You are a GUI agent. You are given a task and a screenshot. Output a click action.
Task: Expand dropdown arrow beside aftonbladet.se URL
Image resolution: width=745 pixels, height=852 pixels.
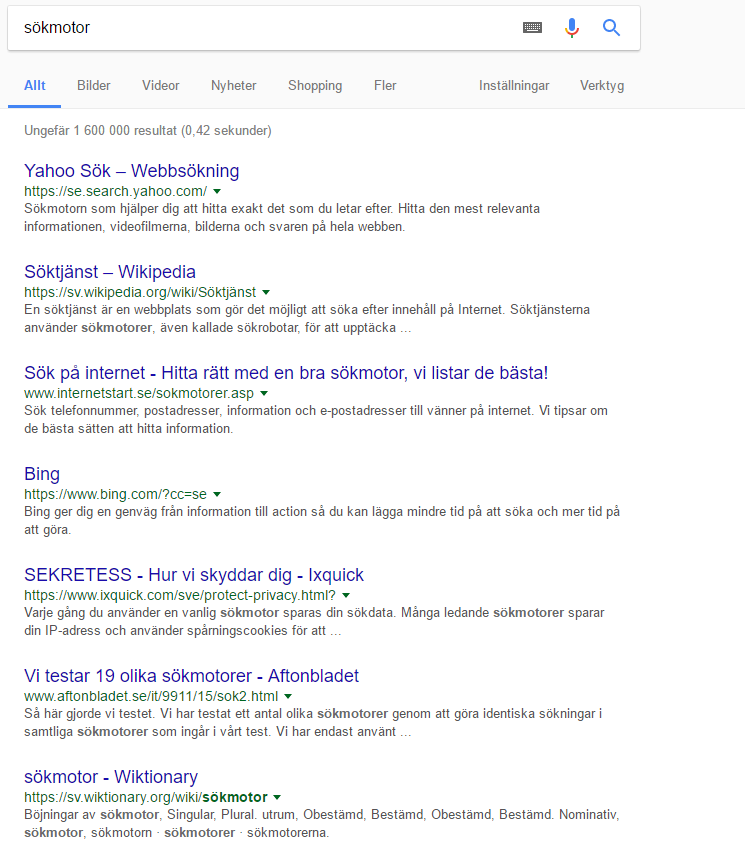point(288,697)
